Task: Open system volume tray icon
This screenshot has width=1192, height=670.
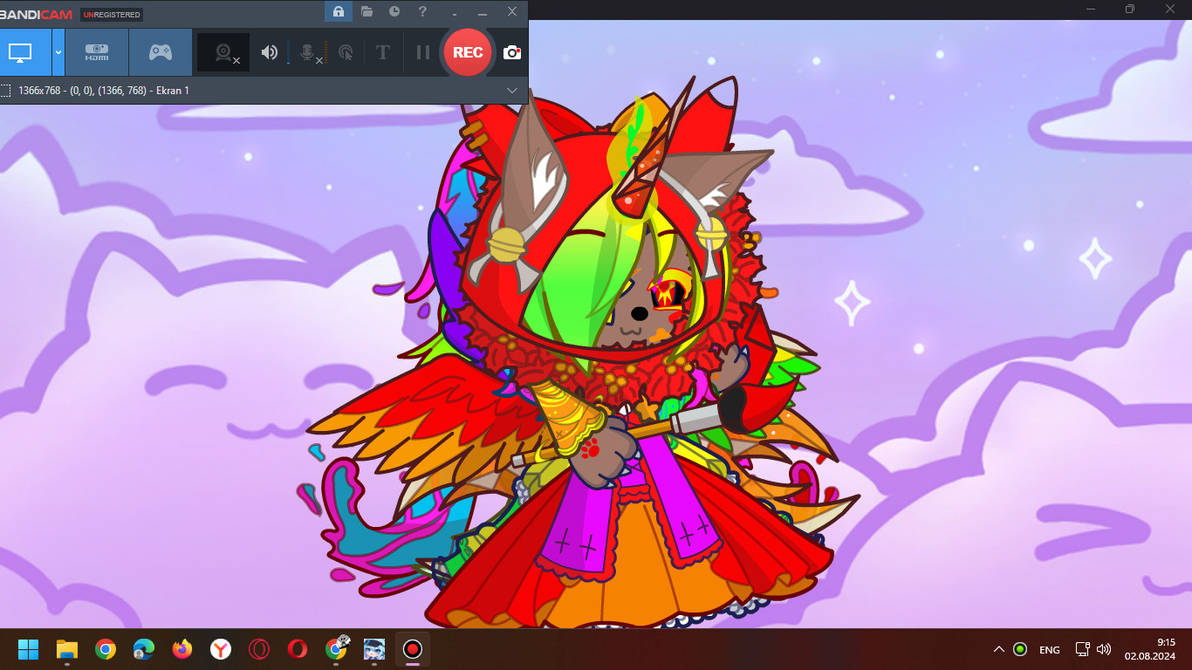Action: (1104, 649)
